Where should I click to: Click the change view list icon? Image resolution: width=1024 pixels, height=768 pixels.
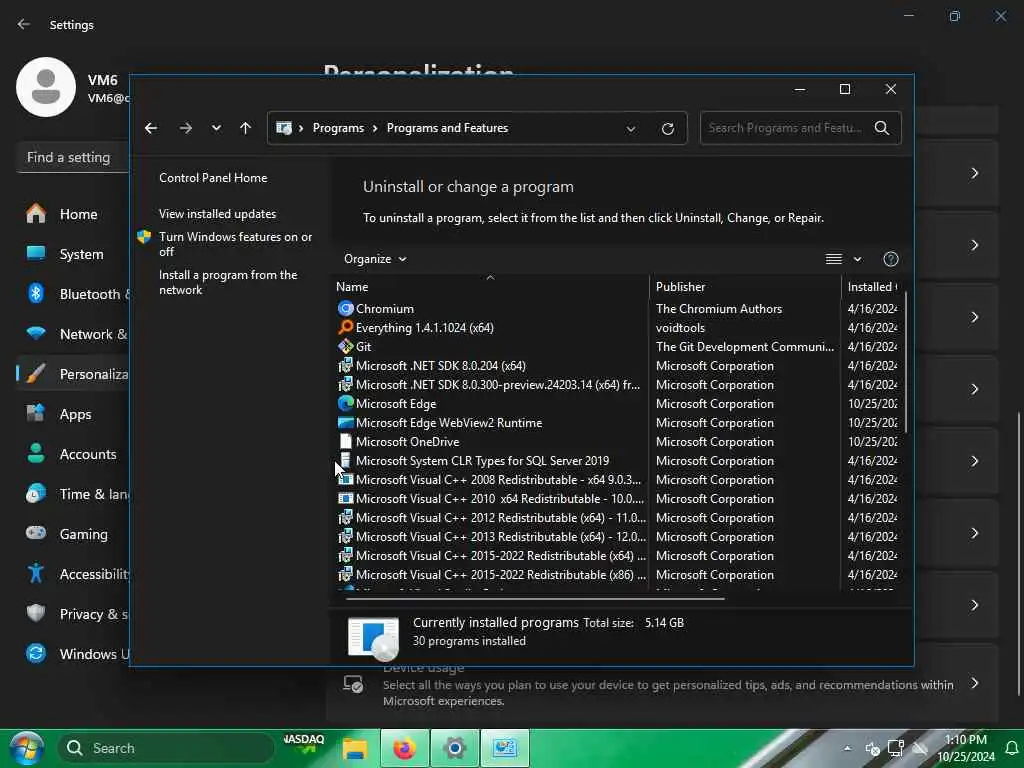[833, 259]
